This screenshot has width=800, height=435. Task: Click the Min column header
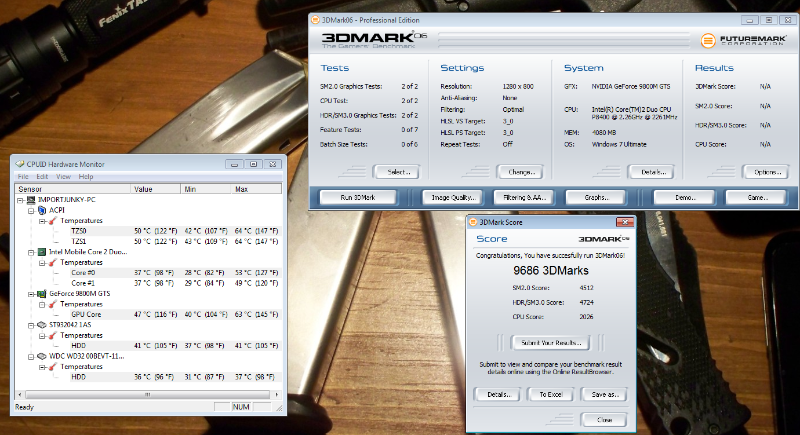(x=206, y=189)
